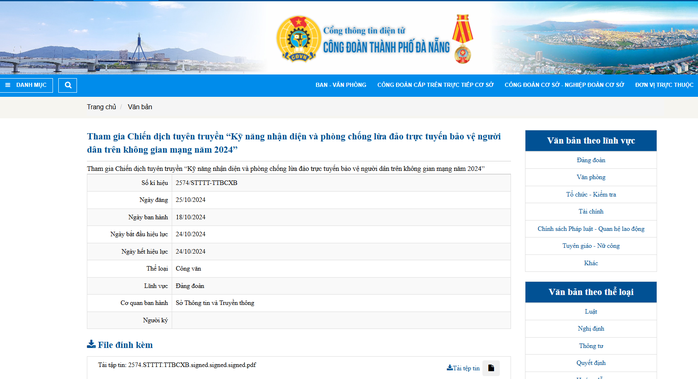This screenshot has height=379, width=698.
Task: Click the Số kí hiệu label cell
Action: pos(130,183)
